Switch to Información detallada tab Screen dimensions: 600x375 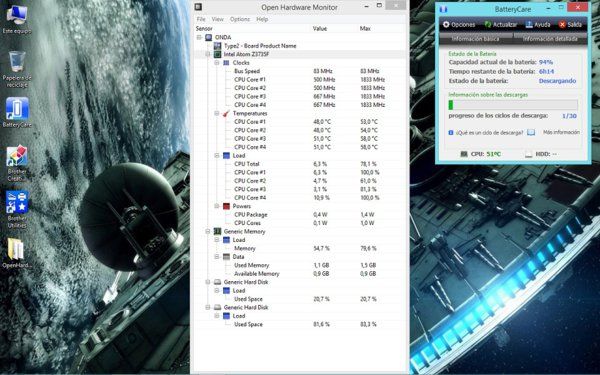(x=550, y=39)
